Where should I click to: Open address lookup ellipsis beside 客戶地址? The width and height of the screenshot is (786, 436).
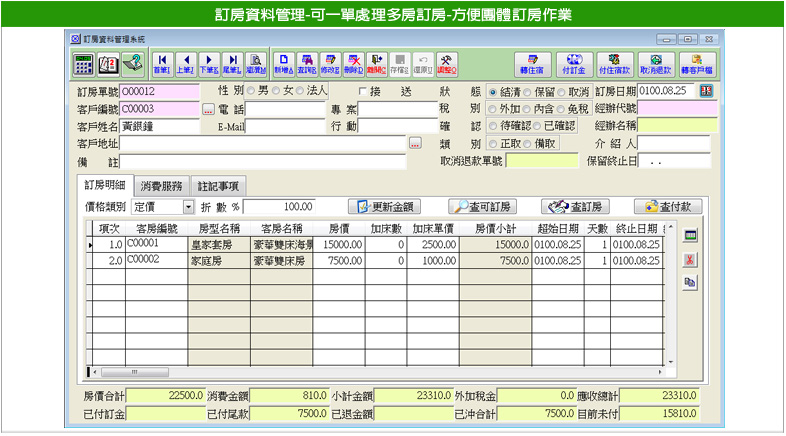[x=415, y=144]
